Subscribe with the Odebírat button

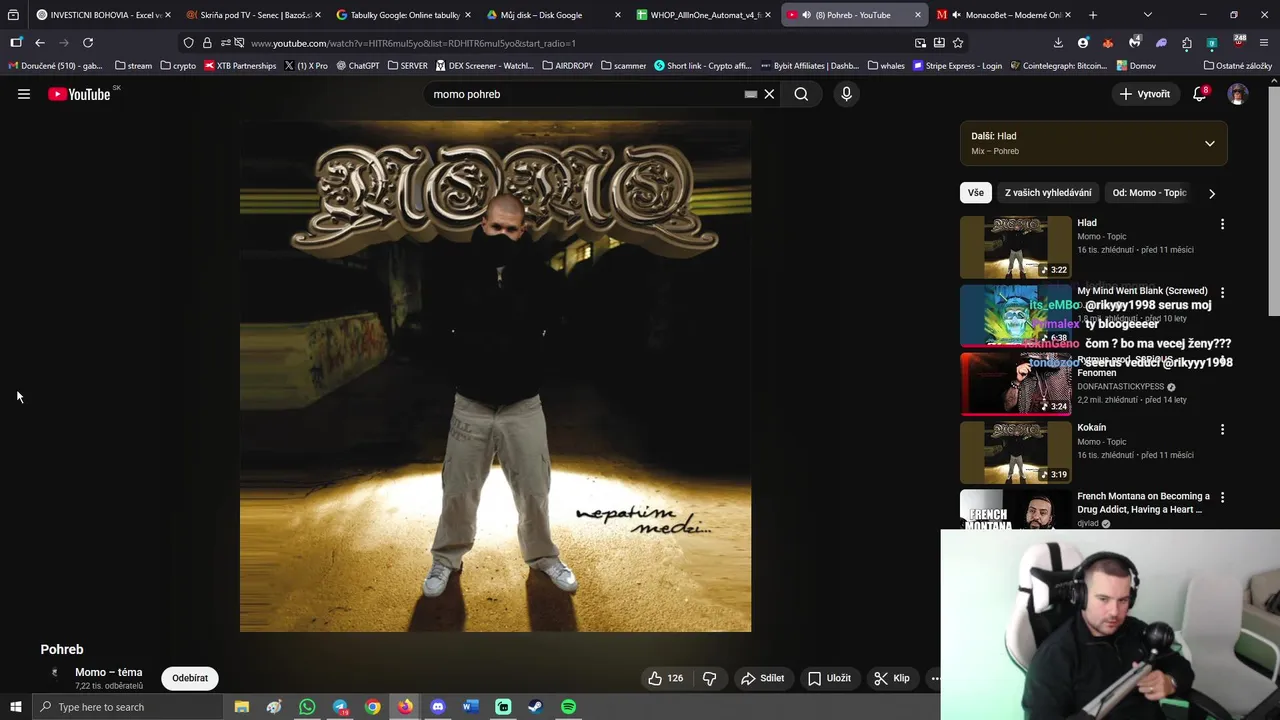click(190, 678)
